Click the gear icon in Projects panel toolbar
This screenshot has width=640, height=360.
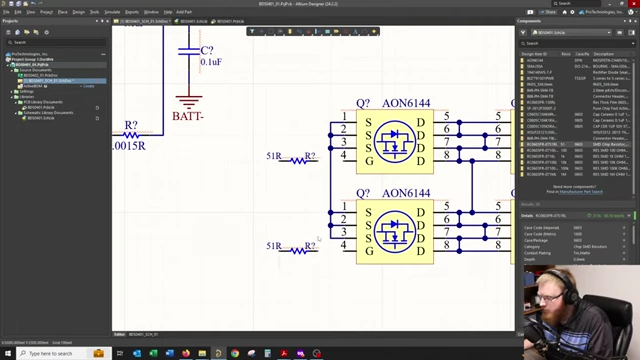click(x=47, y=32)
